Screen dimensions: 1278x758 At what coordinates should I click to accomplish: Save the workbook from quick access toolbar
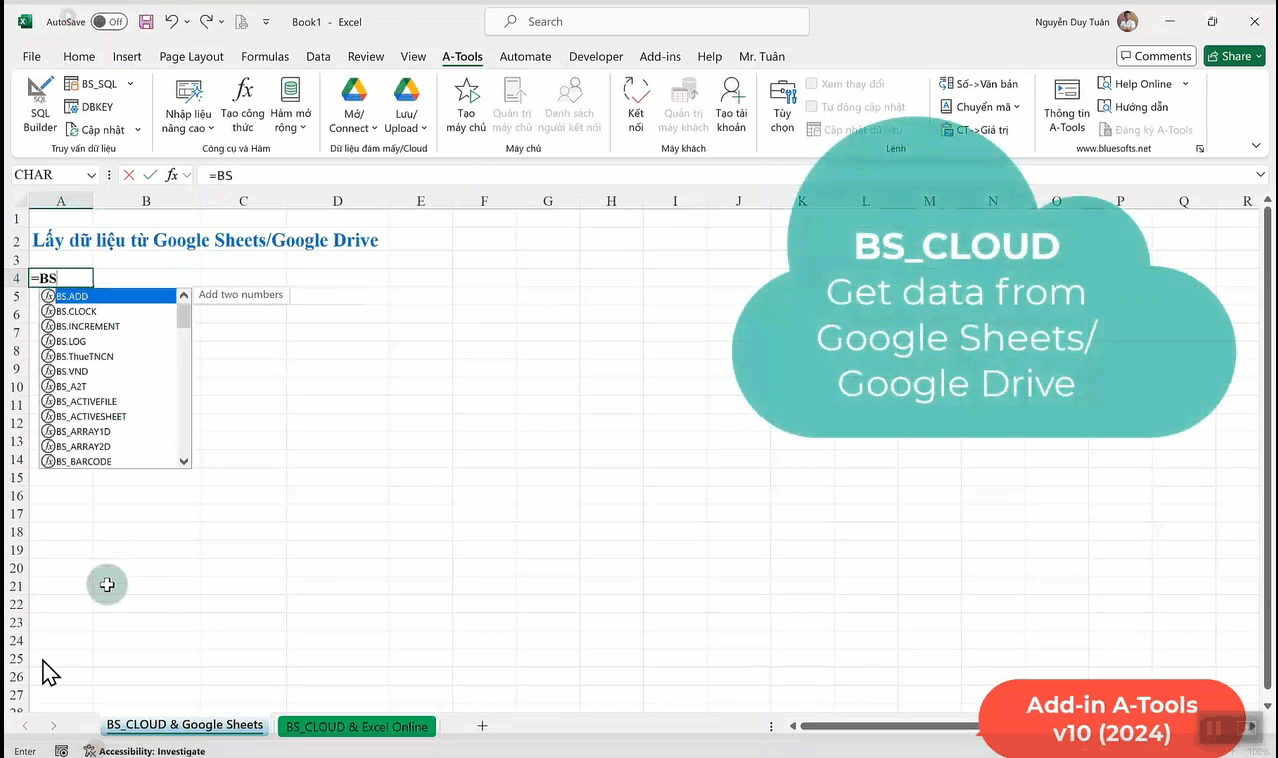coord(146,22)
